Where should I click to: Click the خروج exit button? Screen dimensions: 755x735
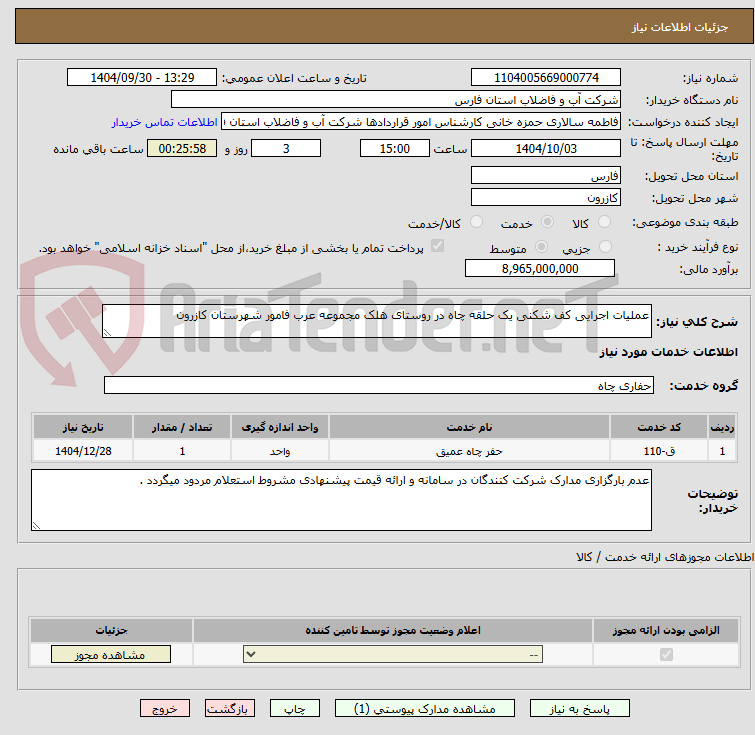point(165,709)
